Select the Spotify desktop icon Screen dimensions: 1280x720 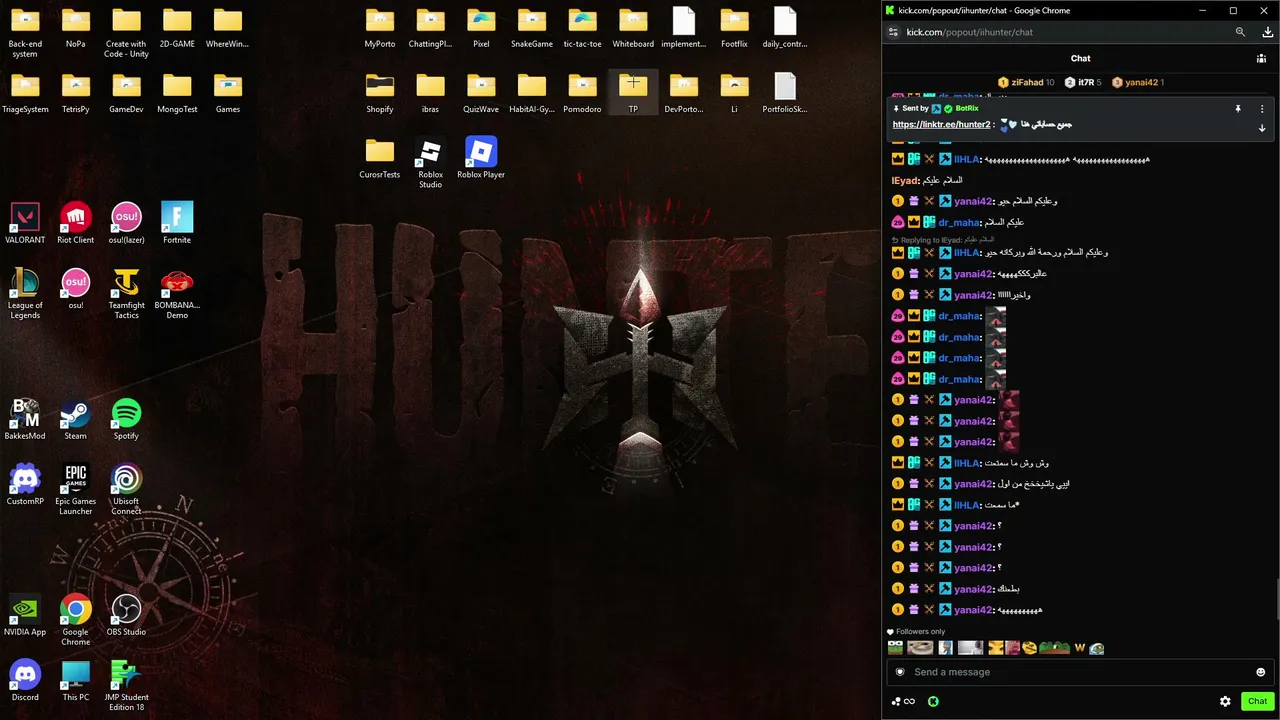coord(126,420)
